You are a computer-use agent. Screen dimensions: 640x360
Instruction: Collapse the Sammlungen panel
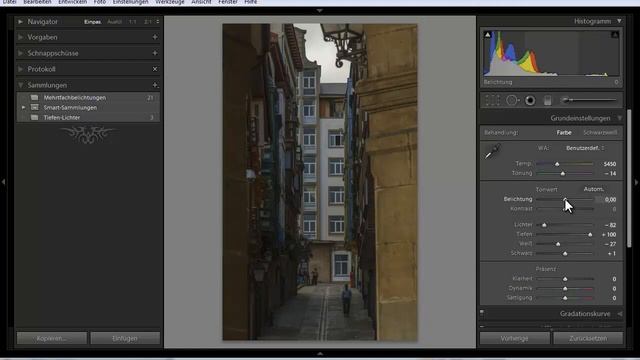pos(20,85)
